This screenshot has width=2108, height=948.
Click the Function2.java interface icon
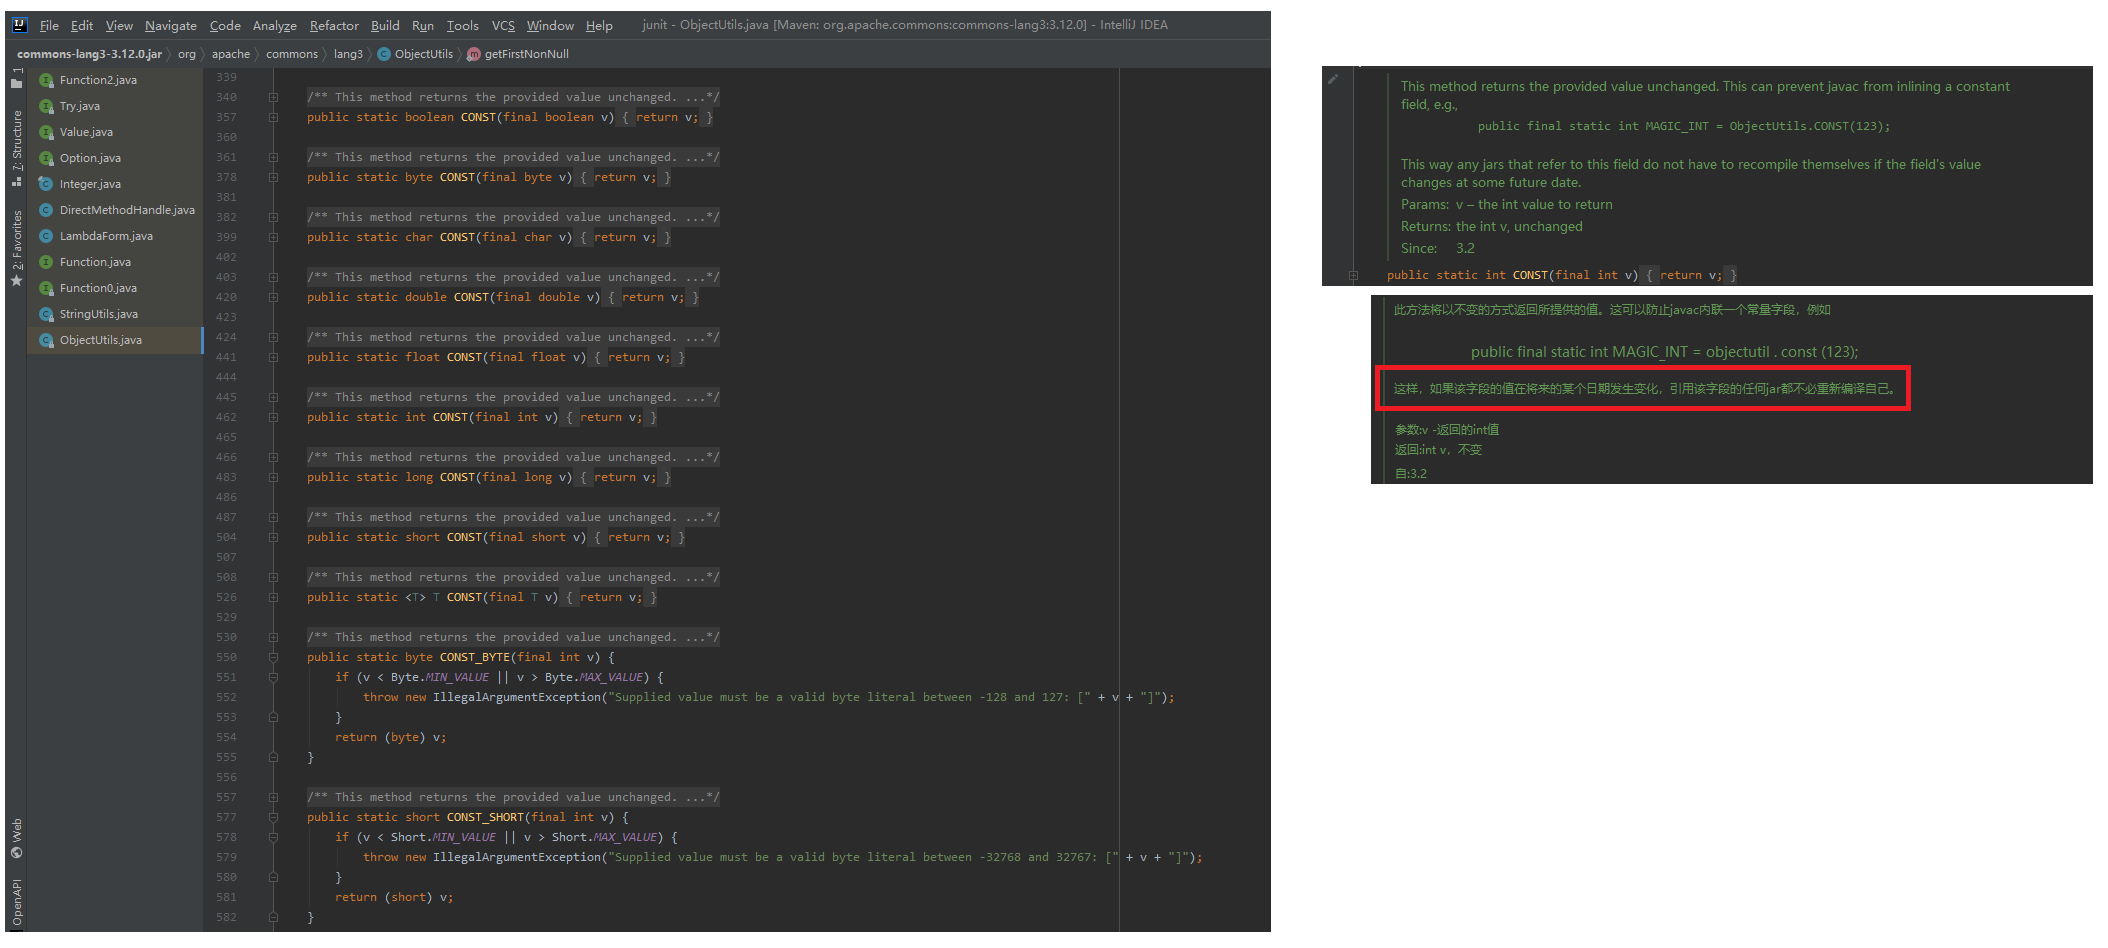46,80
